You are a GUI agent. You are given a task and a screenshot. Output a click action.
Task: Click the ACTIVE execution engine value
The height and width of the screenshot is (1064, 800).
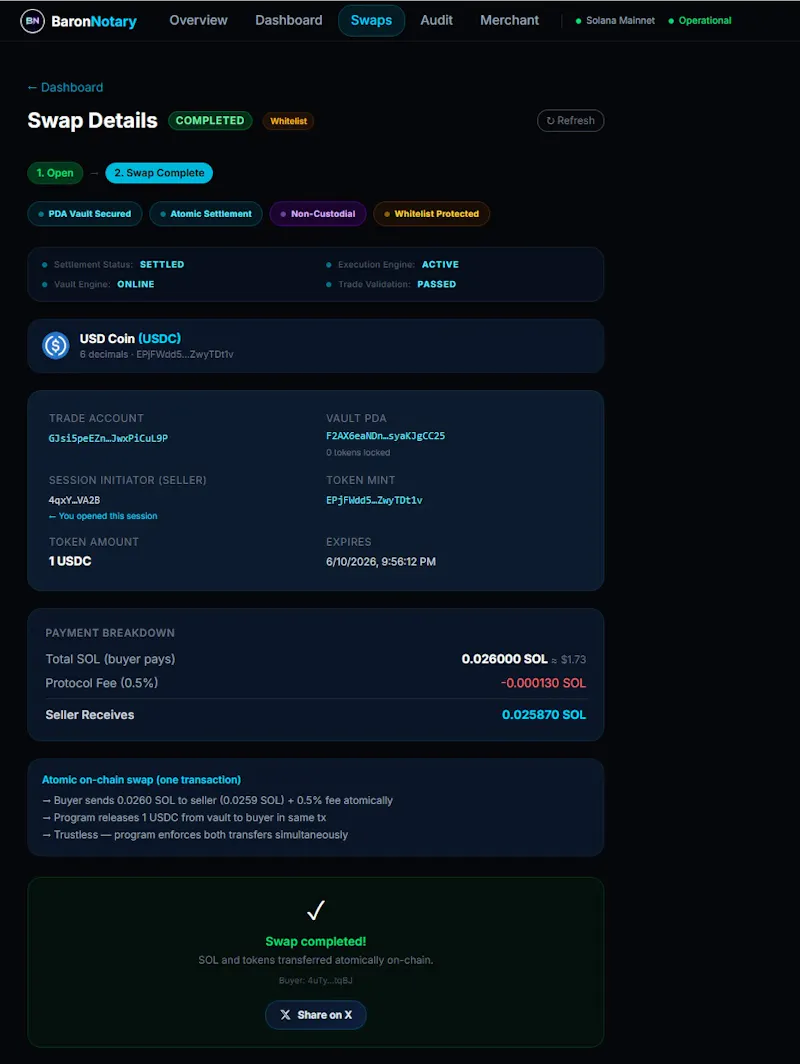pos(440,265)
